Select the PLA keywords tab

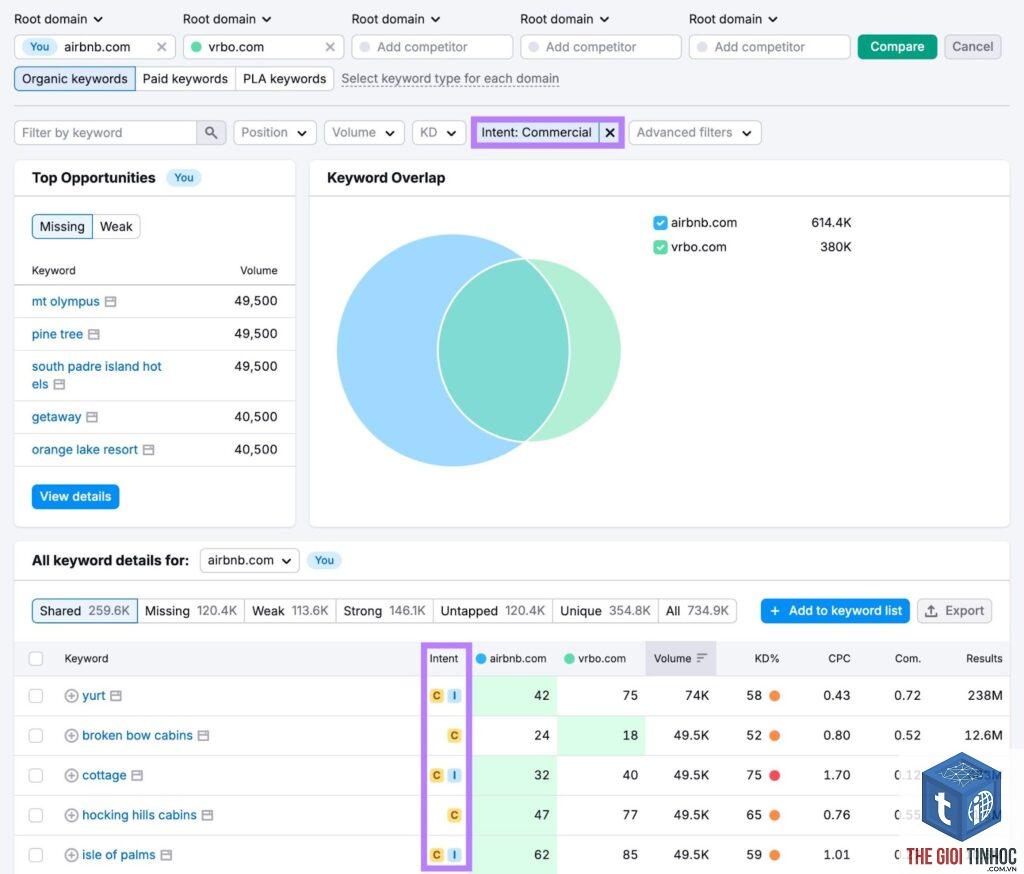click(285, 79)
